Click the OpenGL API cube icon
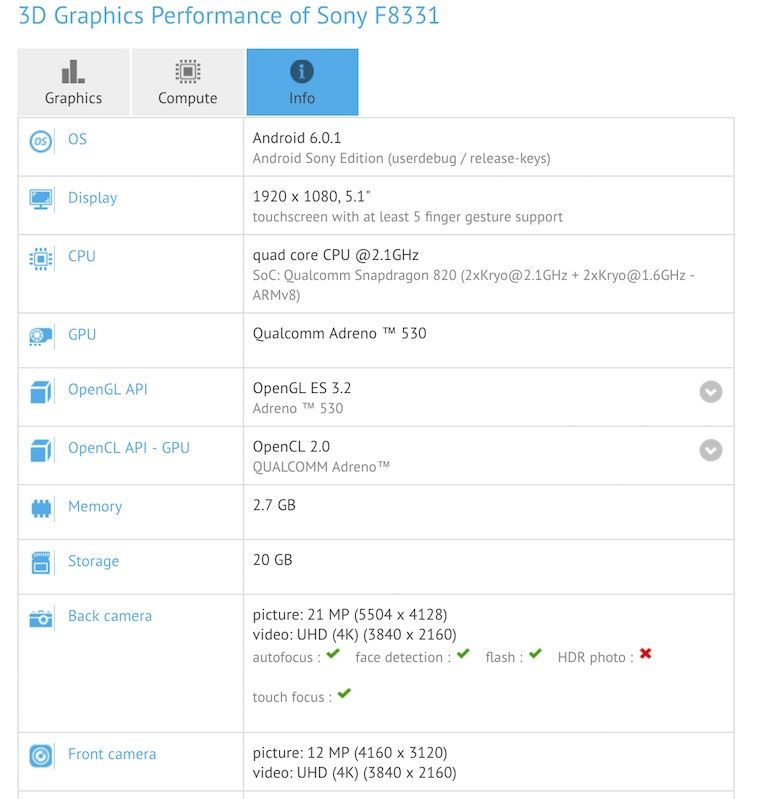 [x=41, y=392]
